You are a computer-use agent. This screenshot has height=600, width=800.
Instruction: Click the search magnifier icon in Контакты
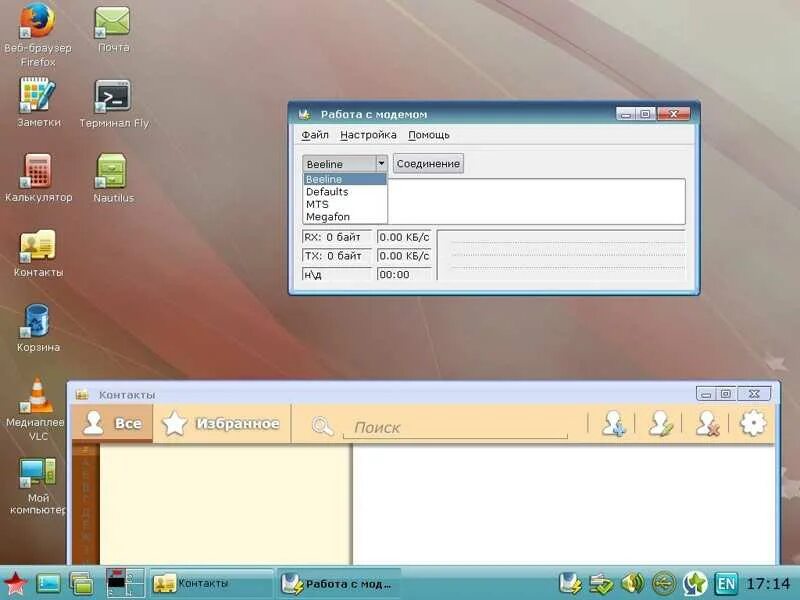coord(322,426)
